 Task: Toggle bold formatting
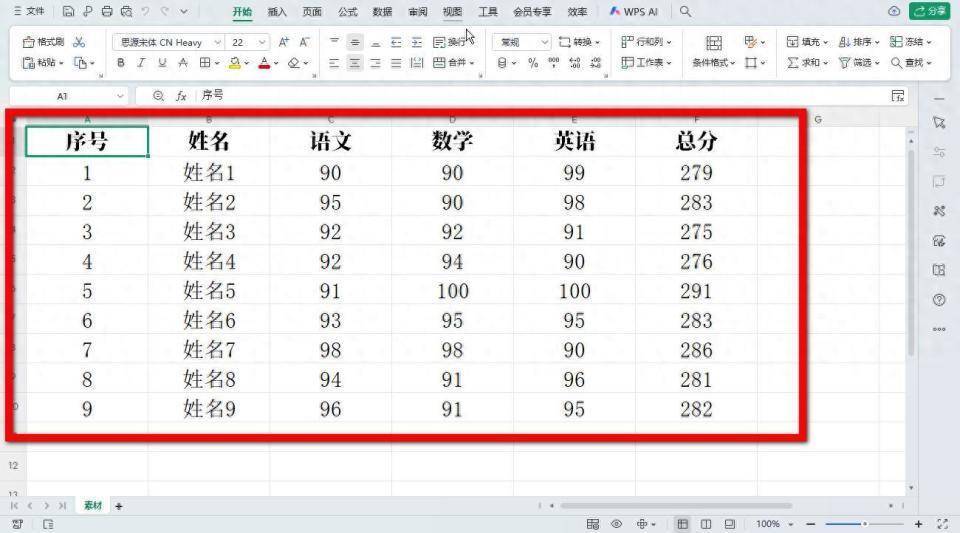(x=121, y=63)
